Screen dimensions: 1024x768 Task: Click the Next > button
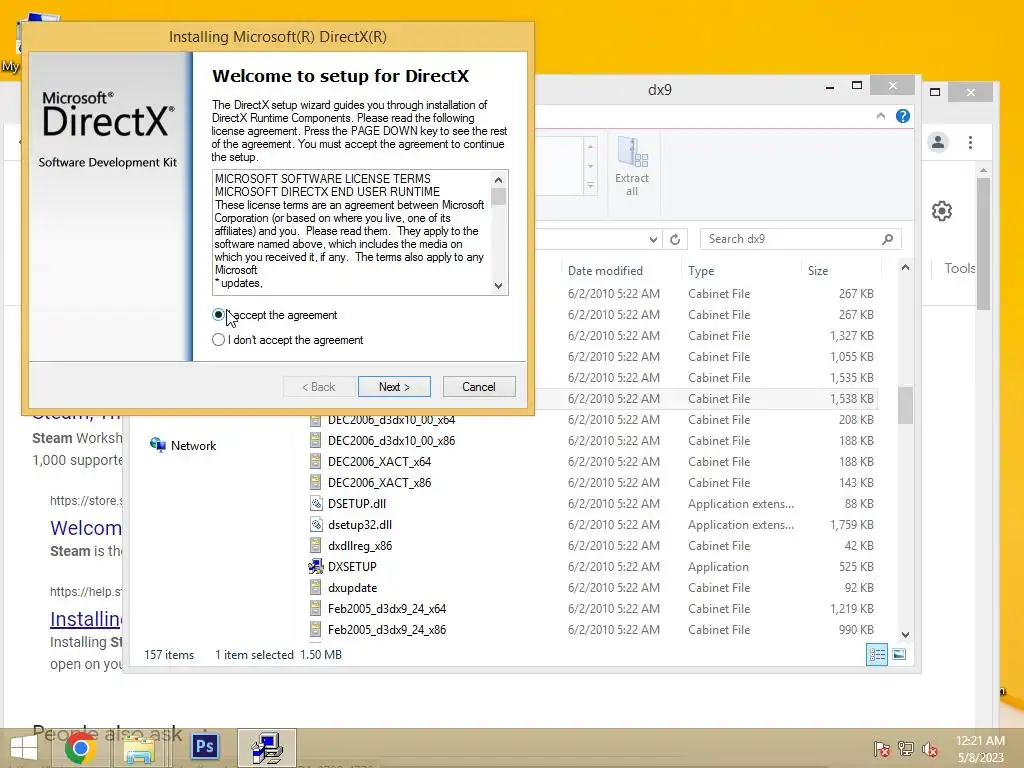point(394,387)
